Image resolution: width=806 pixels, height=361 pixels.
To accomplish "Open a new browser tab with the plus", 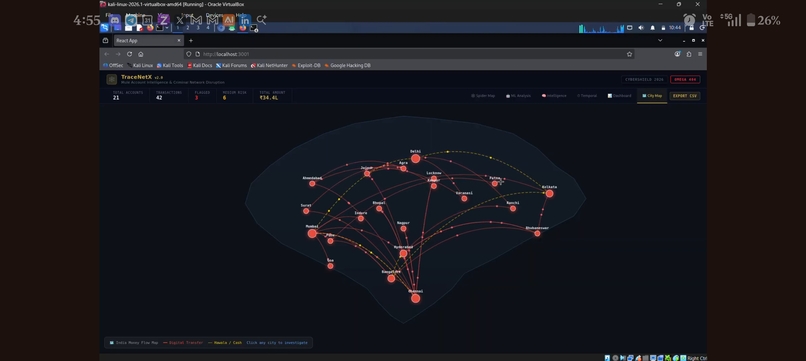I will pos(191,41).
